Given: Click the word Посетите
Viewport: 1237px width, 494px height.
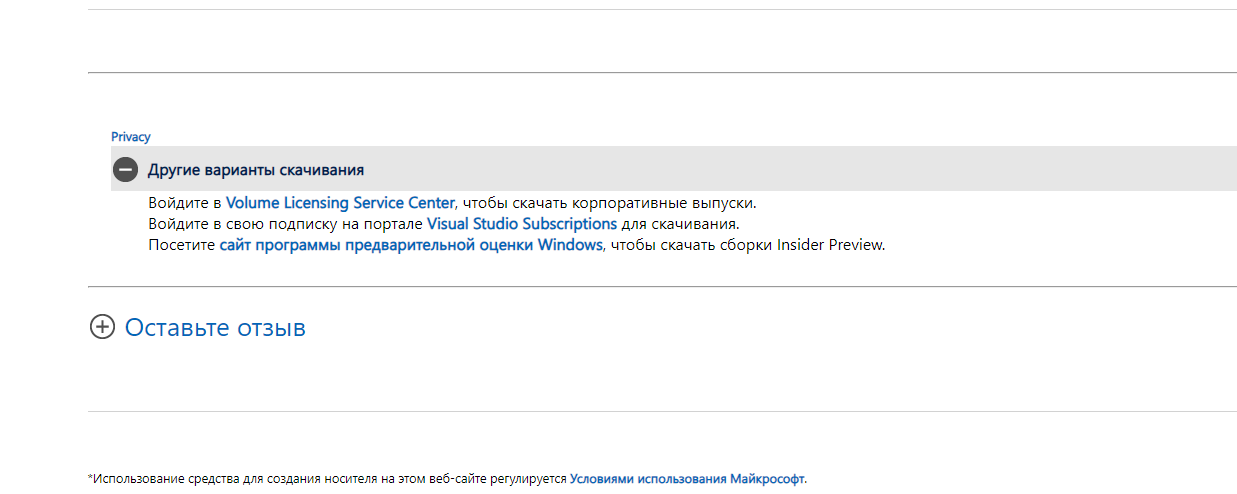Looking at the screenshot, I should click(182, 244).
